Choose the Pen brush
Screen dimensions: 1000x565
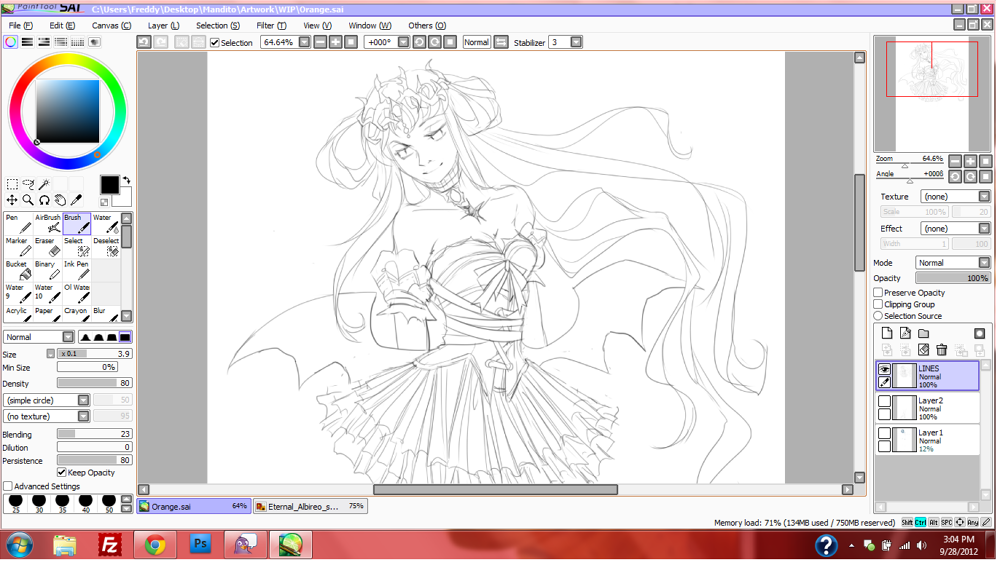pyautogui.click(x=18, y=224)
